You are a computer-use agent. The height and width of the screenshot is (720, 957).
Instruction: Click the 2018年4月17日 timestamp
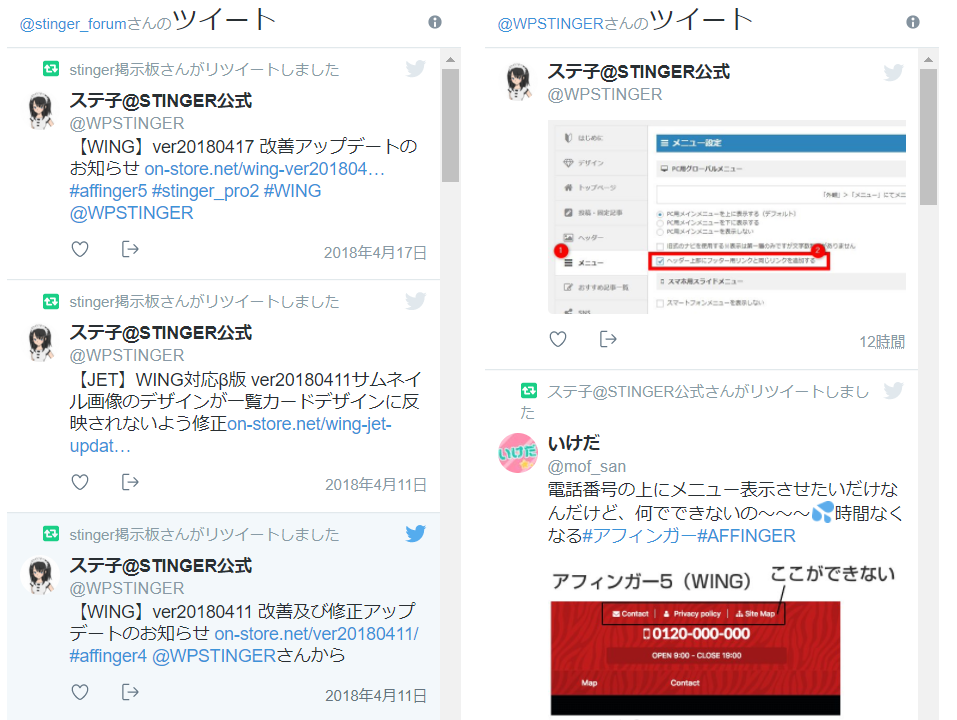coord(374,252)
